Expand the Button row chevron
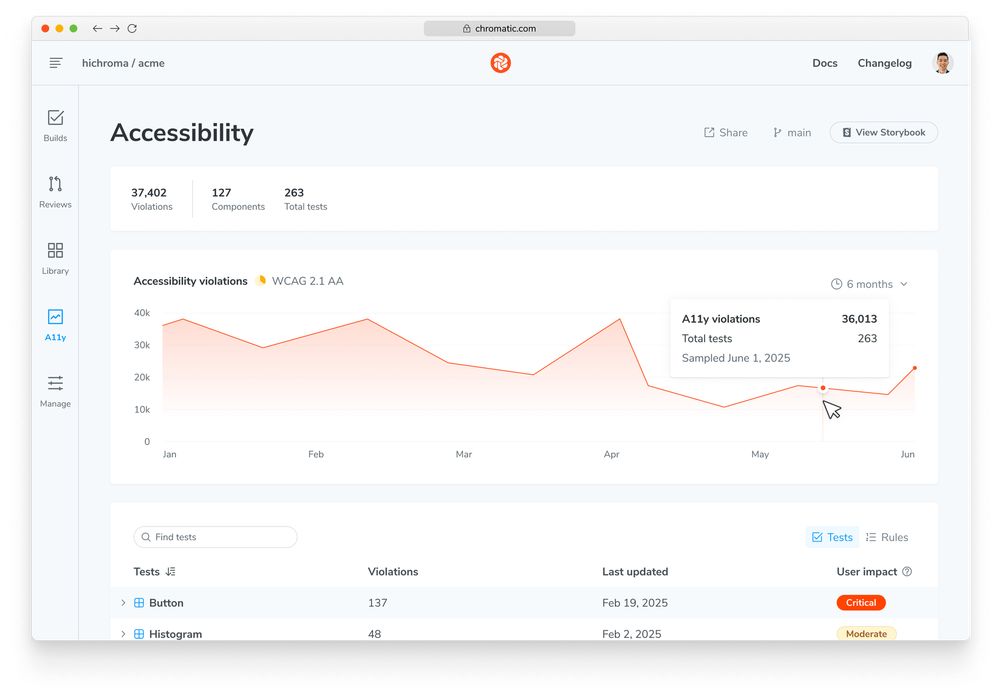 [123, 603]
